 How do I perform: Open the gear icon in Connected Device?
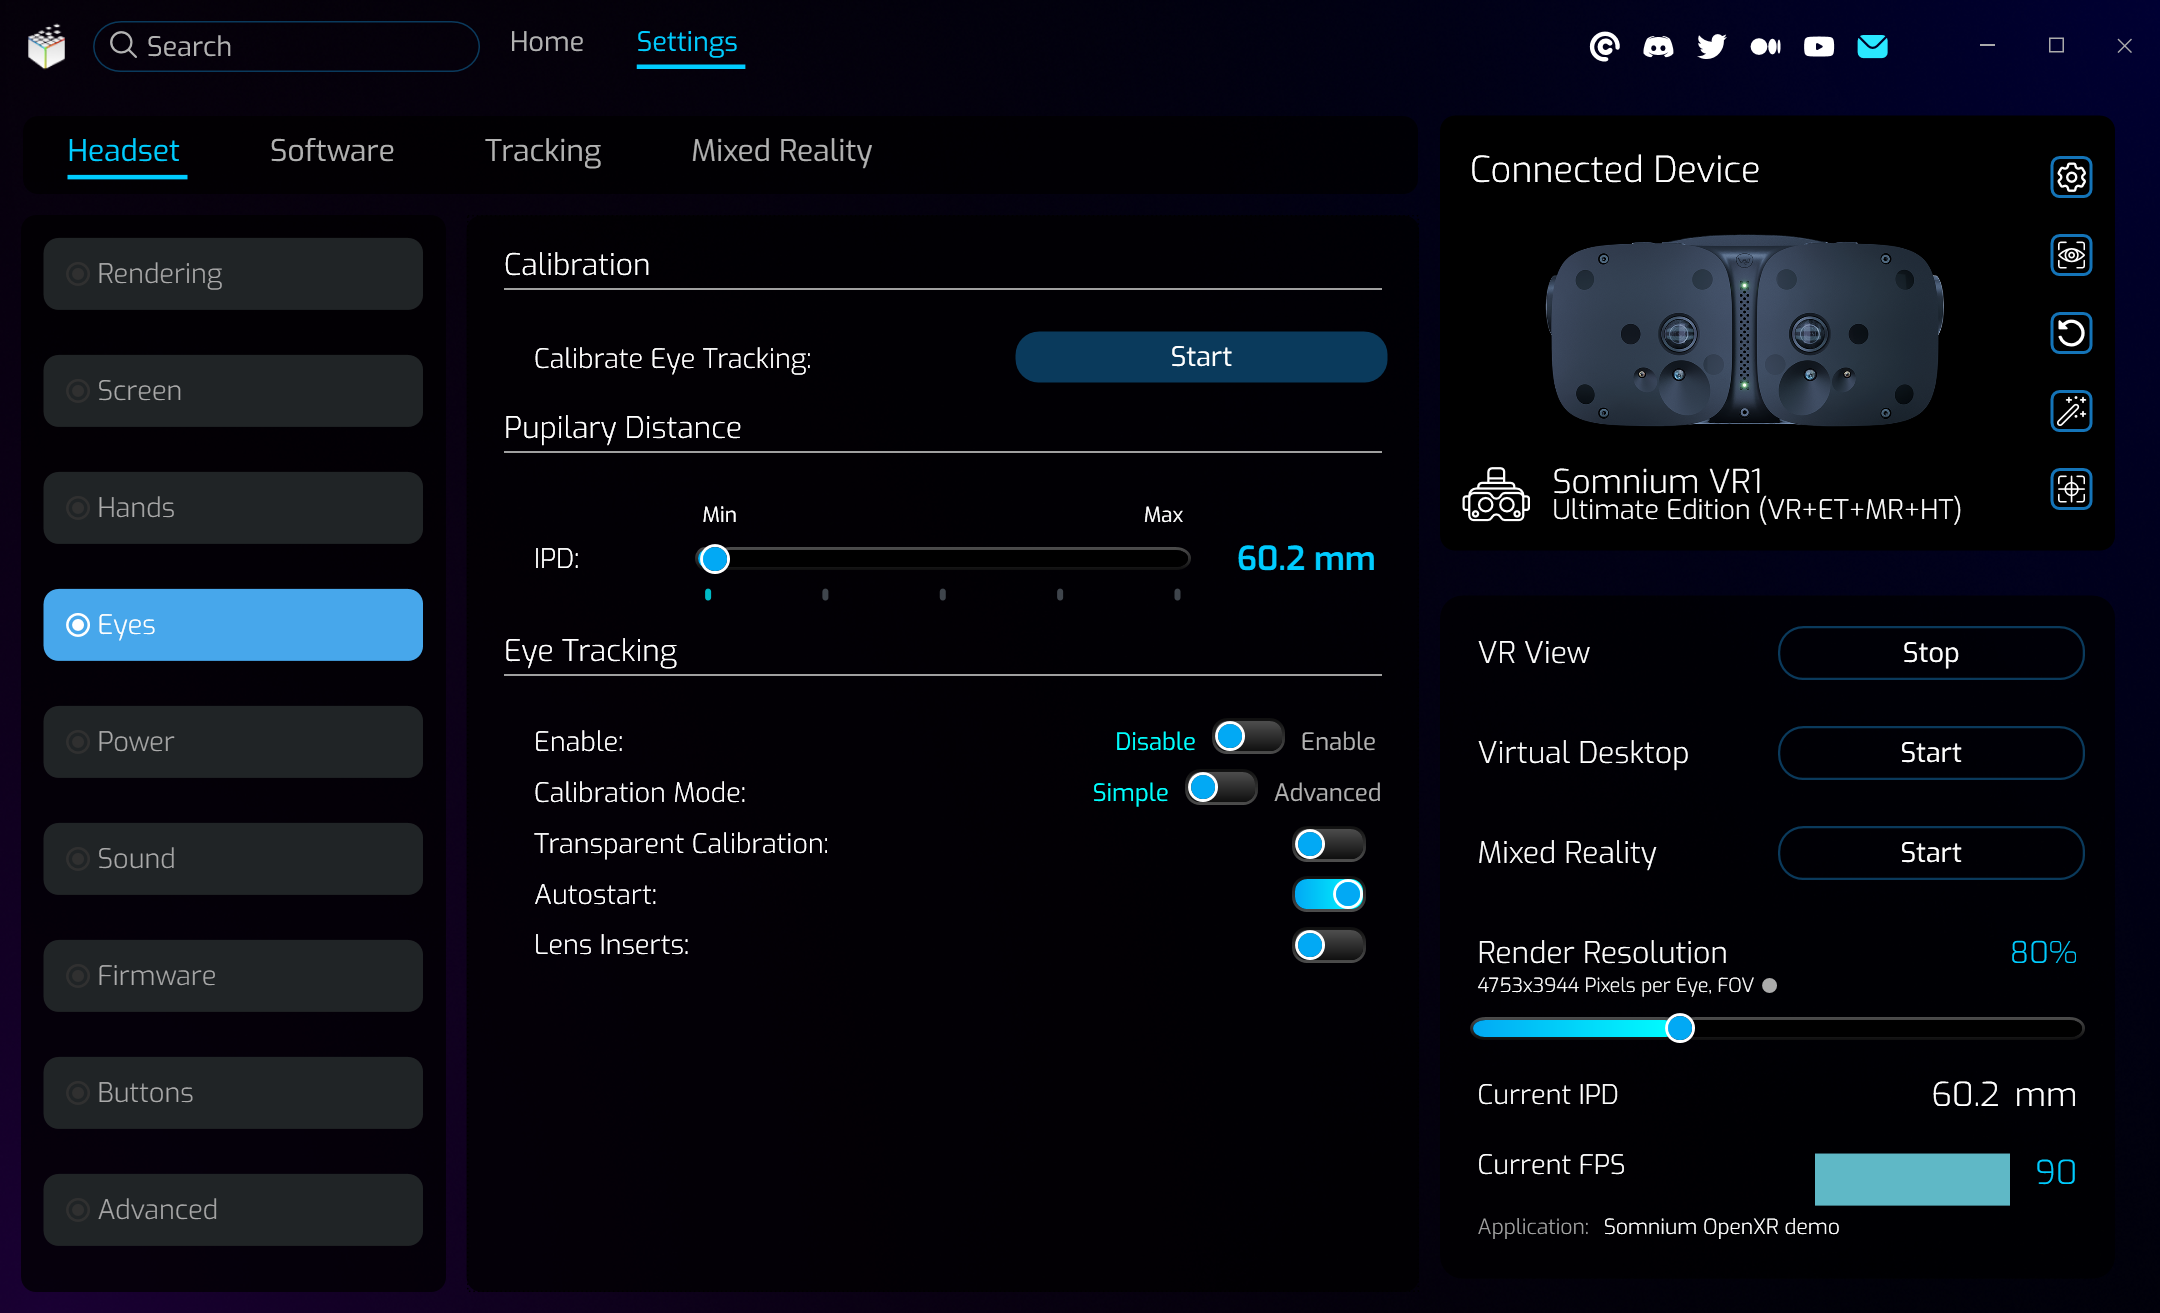pos(2071,177)
